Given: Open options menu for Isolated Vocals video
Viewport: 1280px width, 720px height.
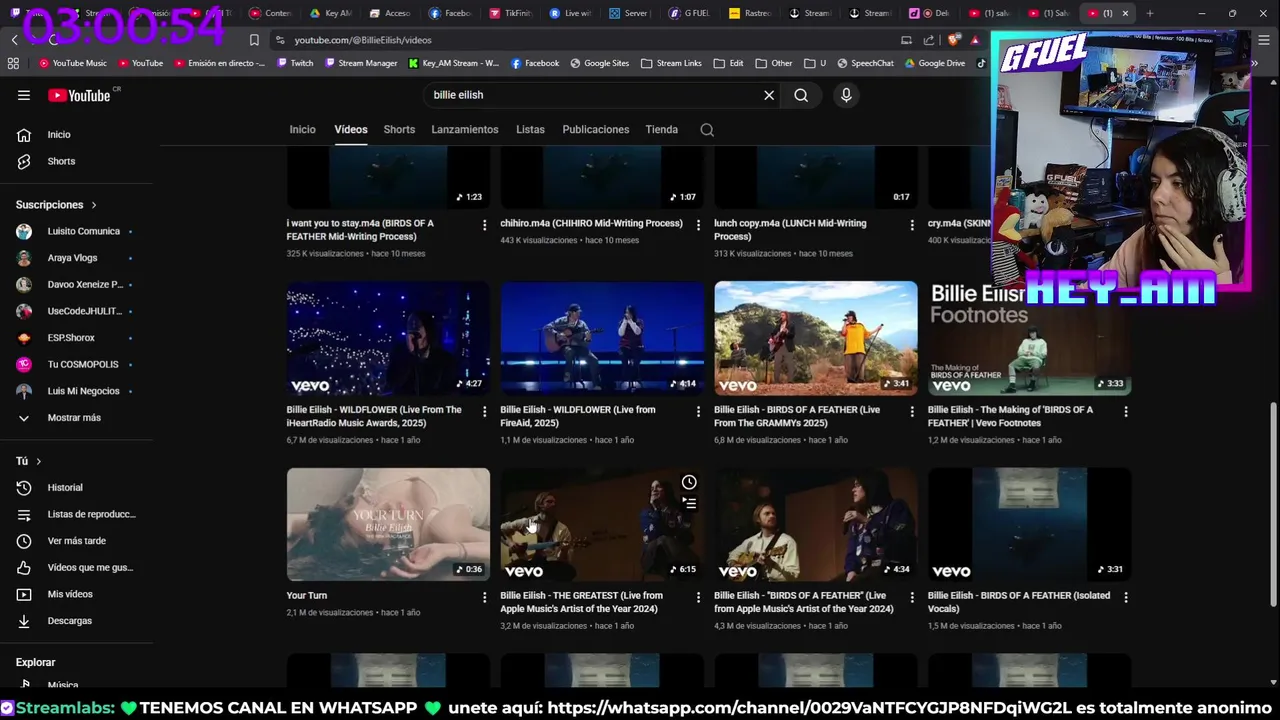Looking at the screenshot, I should [x=1126, y=597].
